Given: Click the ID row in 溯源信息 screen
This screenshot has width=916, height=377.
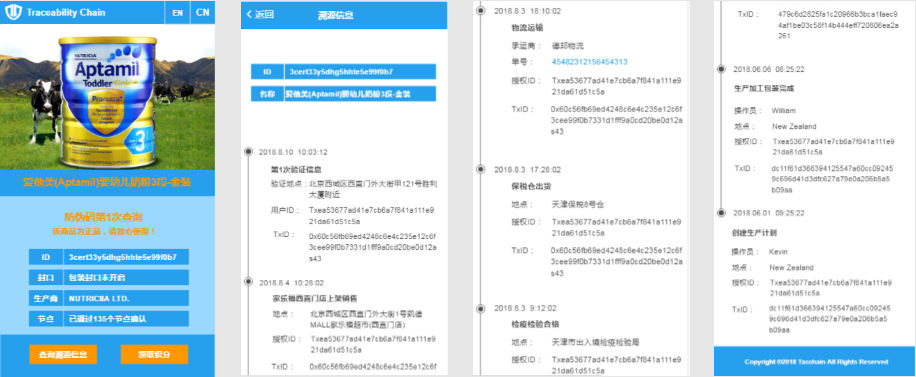Looking at the screenshot, I should (x=344, y=72).
